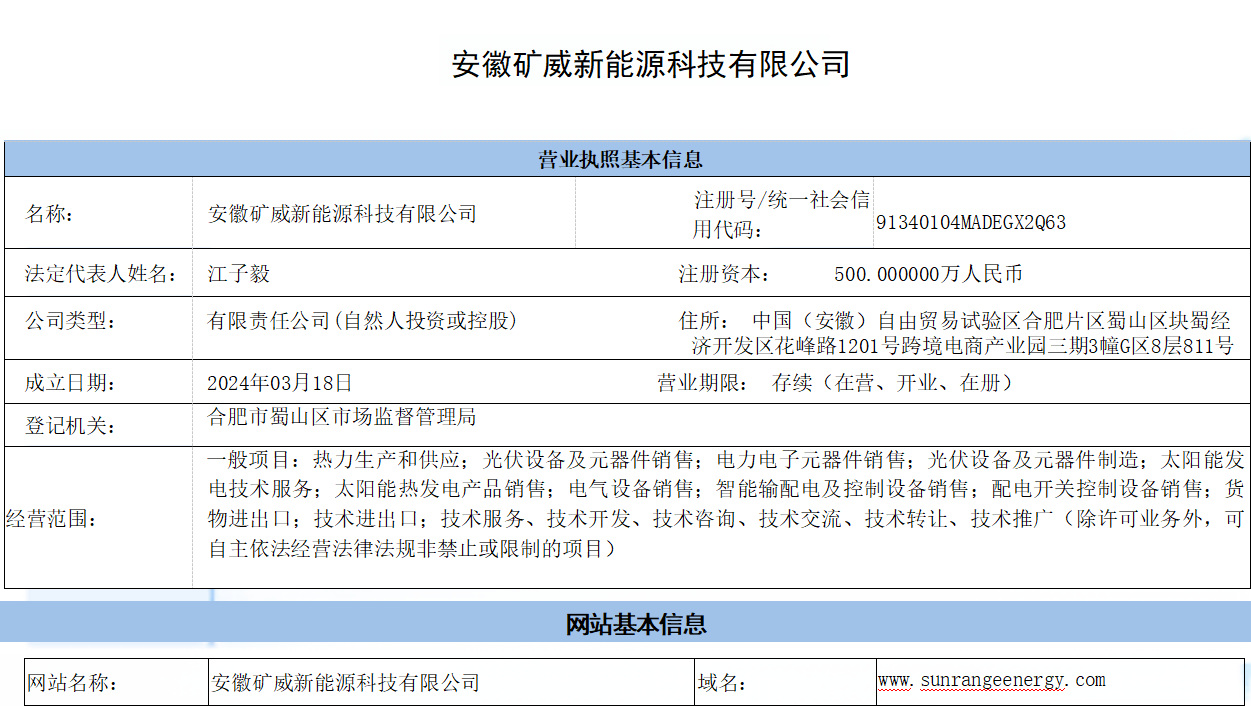1251x706 pixels.
Task: Click the 营业期限： label
Action: click(x=702, y=383)
